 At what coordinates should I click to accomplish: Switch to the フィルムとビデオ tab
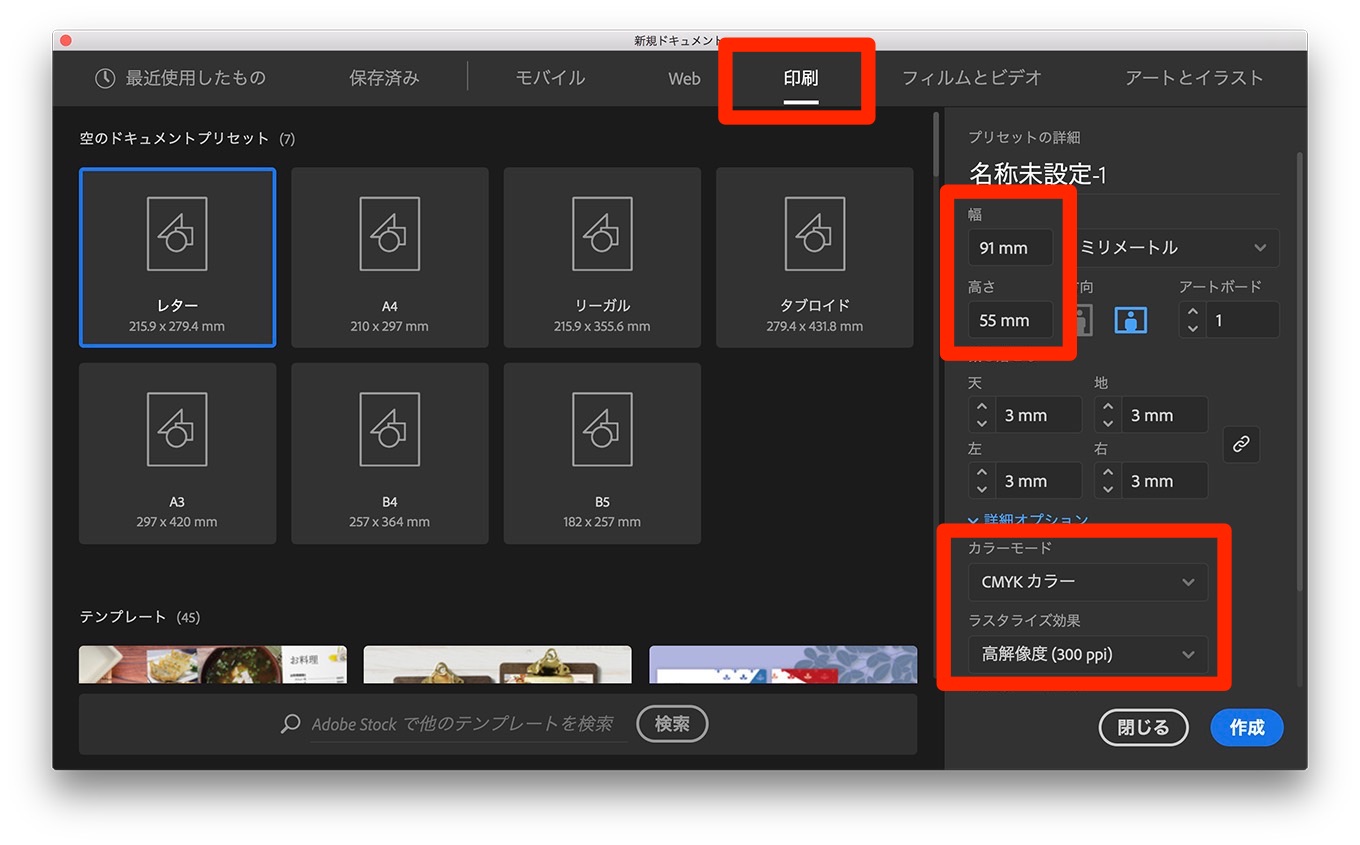tap(972, 78)
